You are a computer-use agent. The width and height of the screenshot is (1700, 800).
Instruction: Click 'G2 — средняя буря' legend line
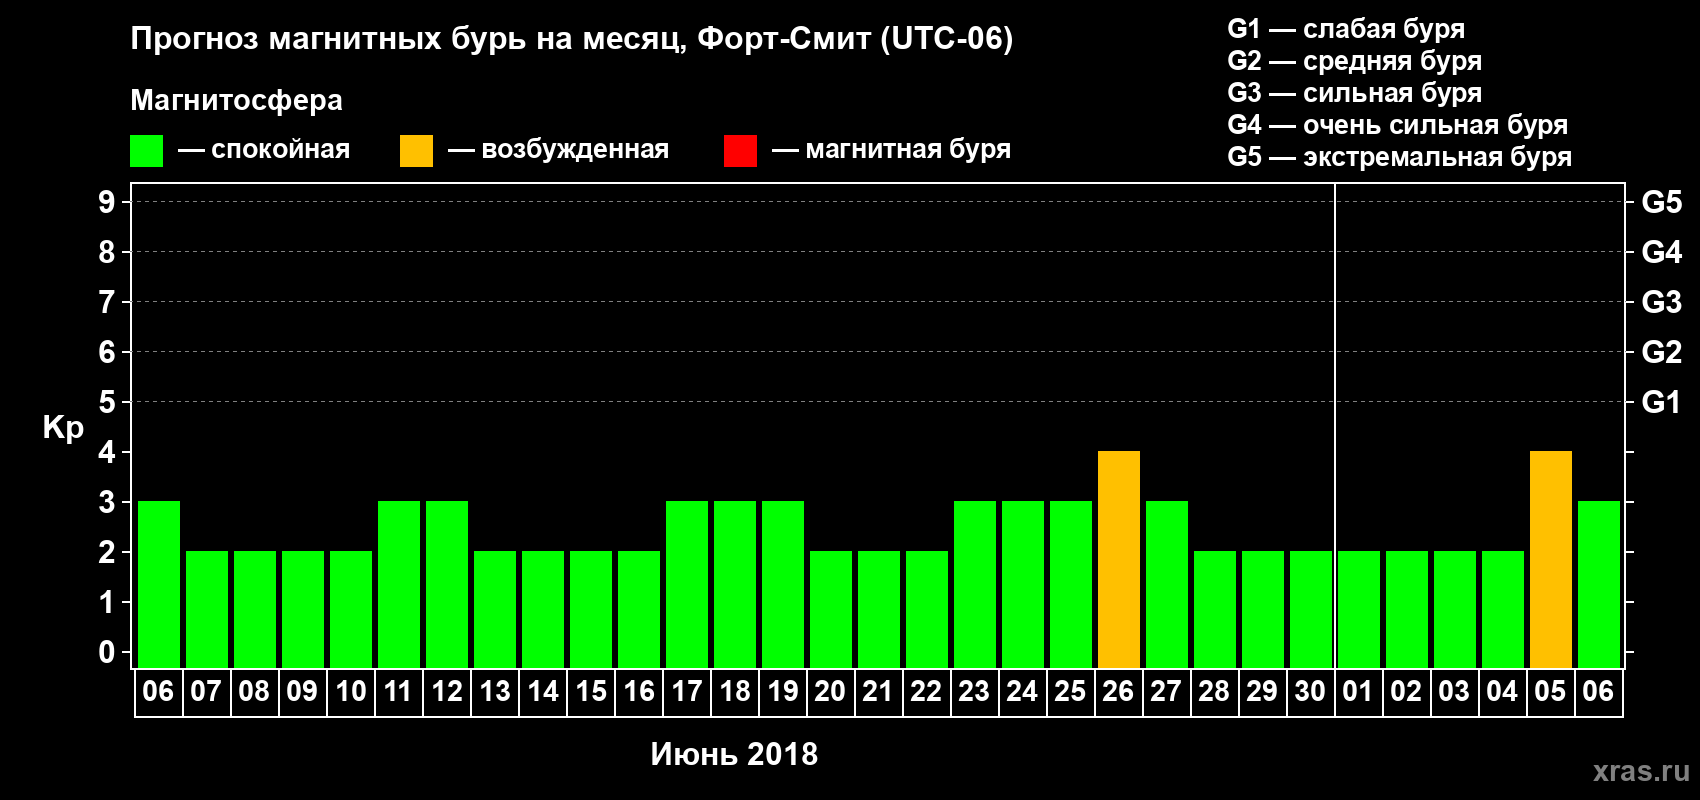tap(1354, 61)
